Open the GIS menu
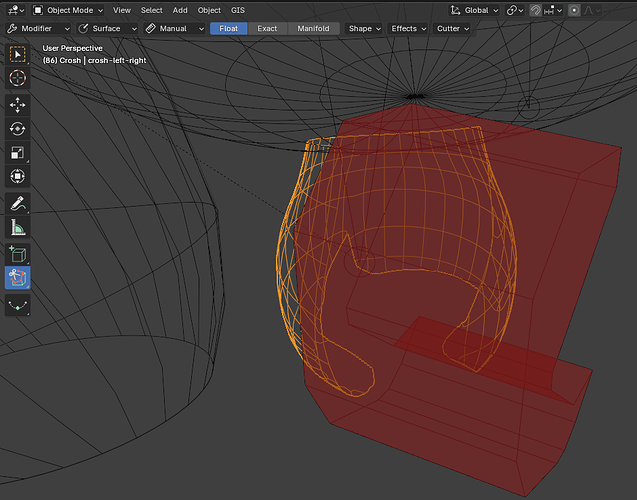 (x=238, y=10)
